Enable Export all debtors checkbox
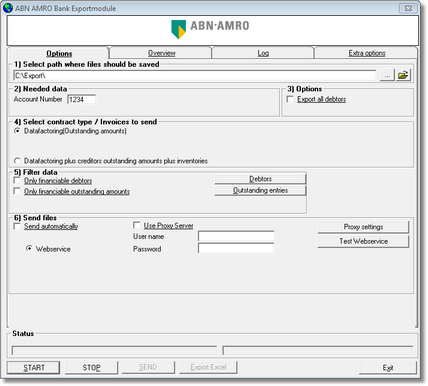The height and width of the screenshot is (386, 428). point(290,99)
